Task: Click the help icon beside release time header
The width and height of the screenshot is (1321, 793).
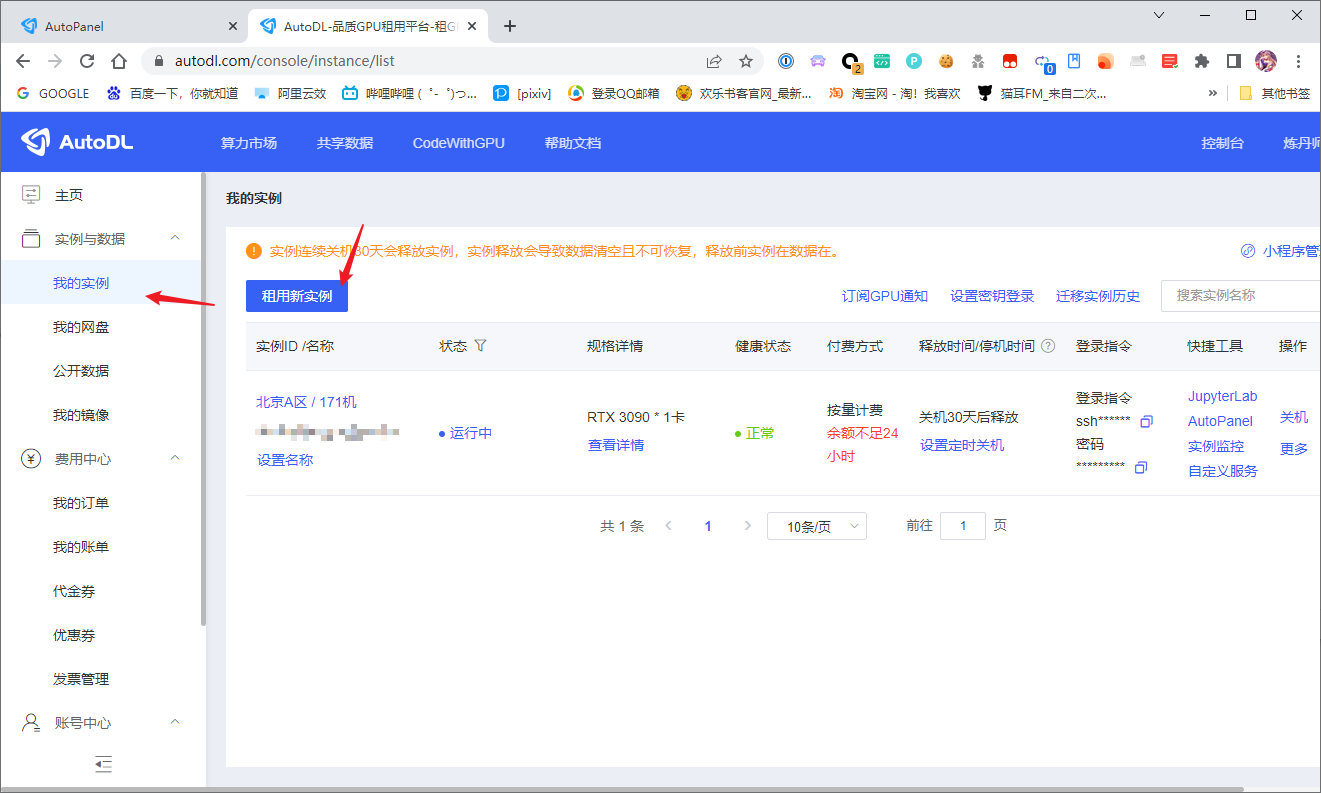Action: point(1048,346)
